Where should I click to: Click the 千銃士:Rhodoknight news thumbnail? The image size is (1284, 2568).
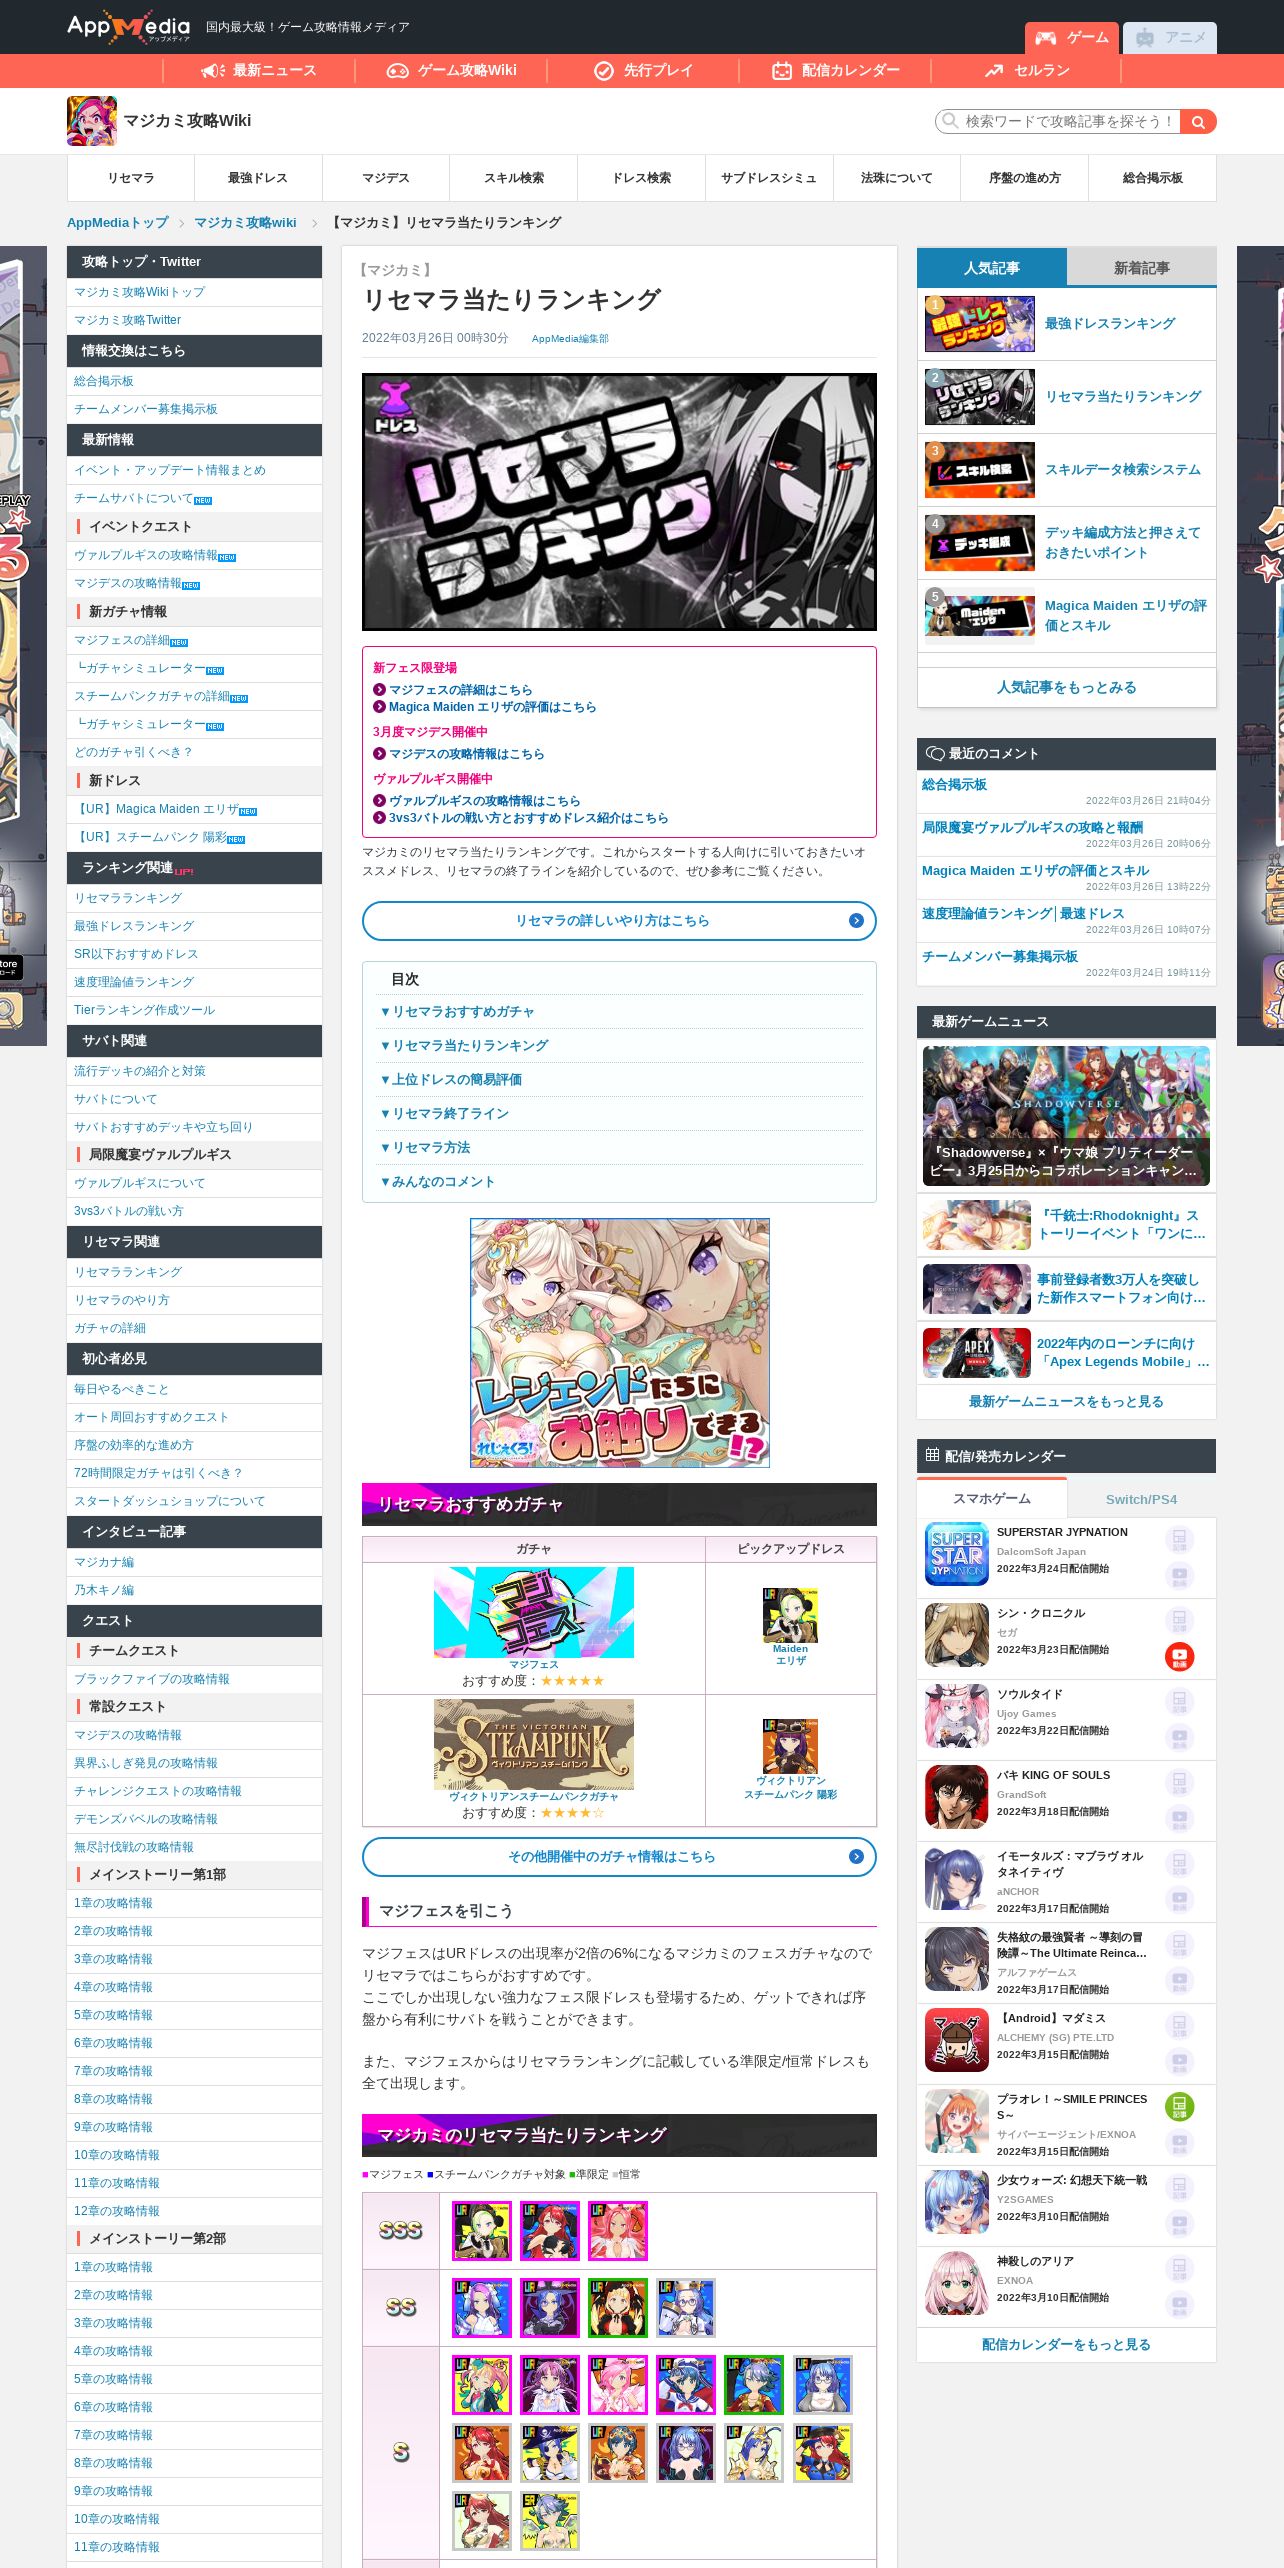(977, 1225)
